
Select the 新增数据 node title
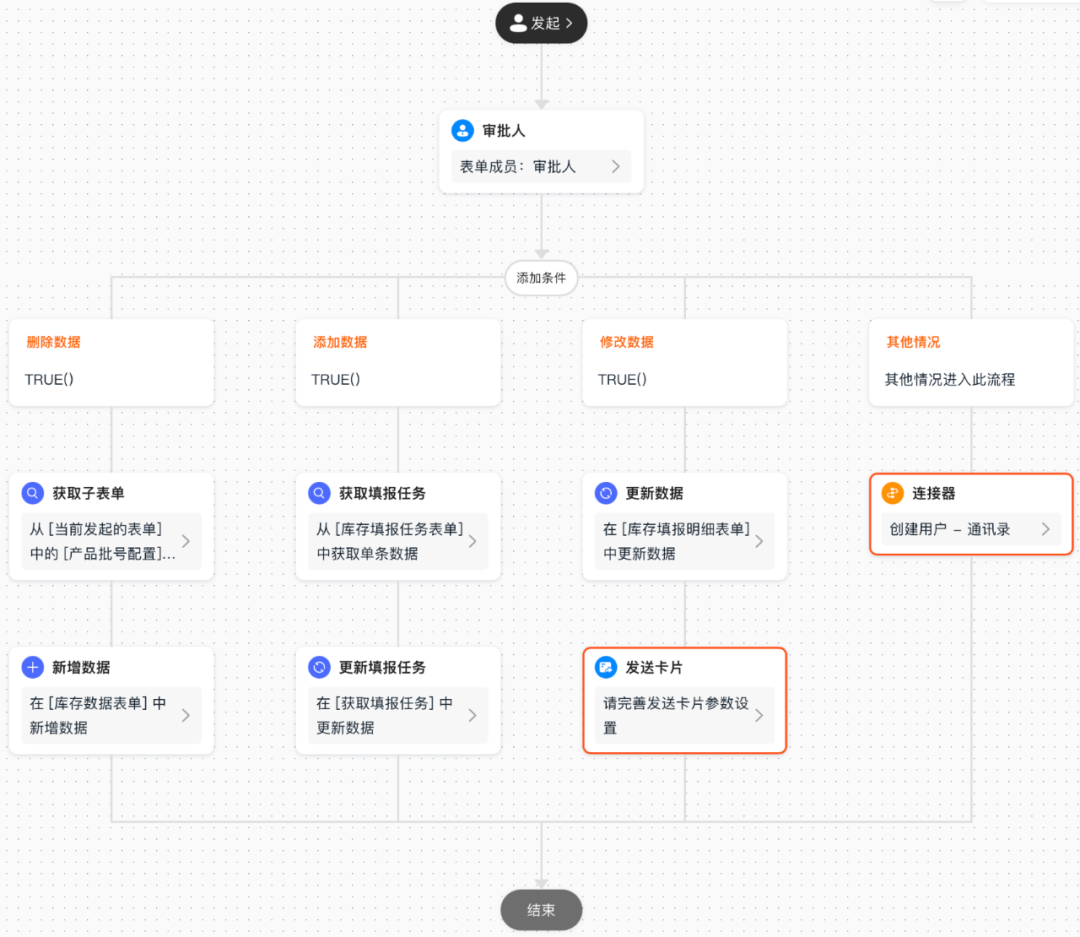pyautogui.click(x=81, y=668)
